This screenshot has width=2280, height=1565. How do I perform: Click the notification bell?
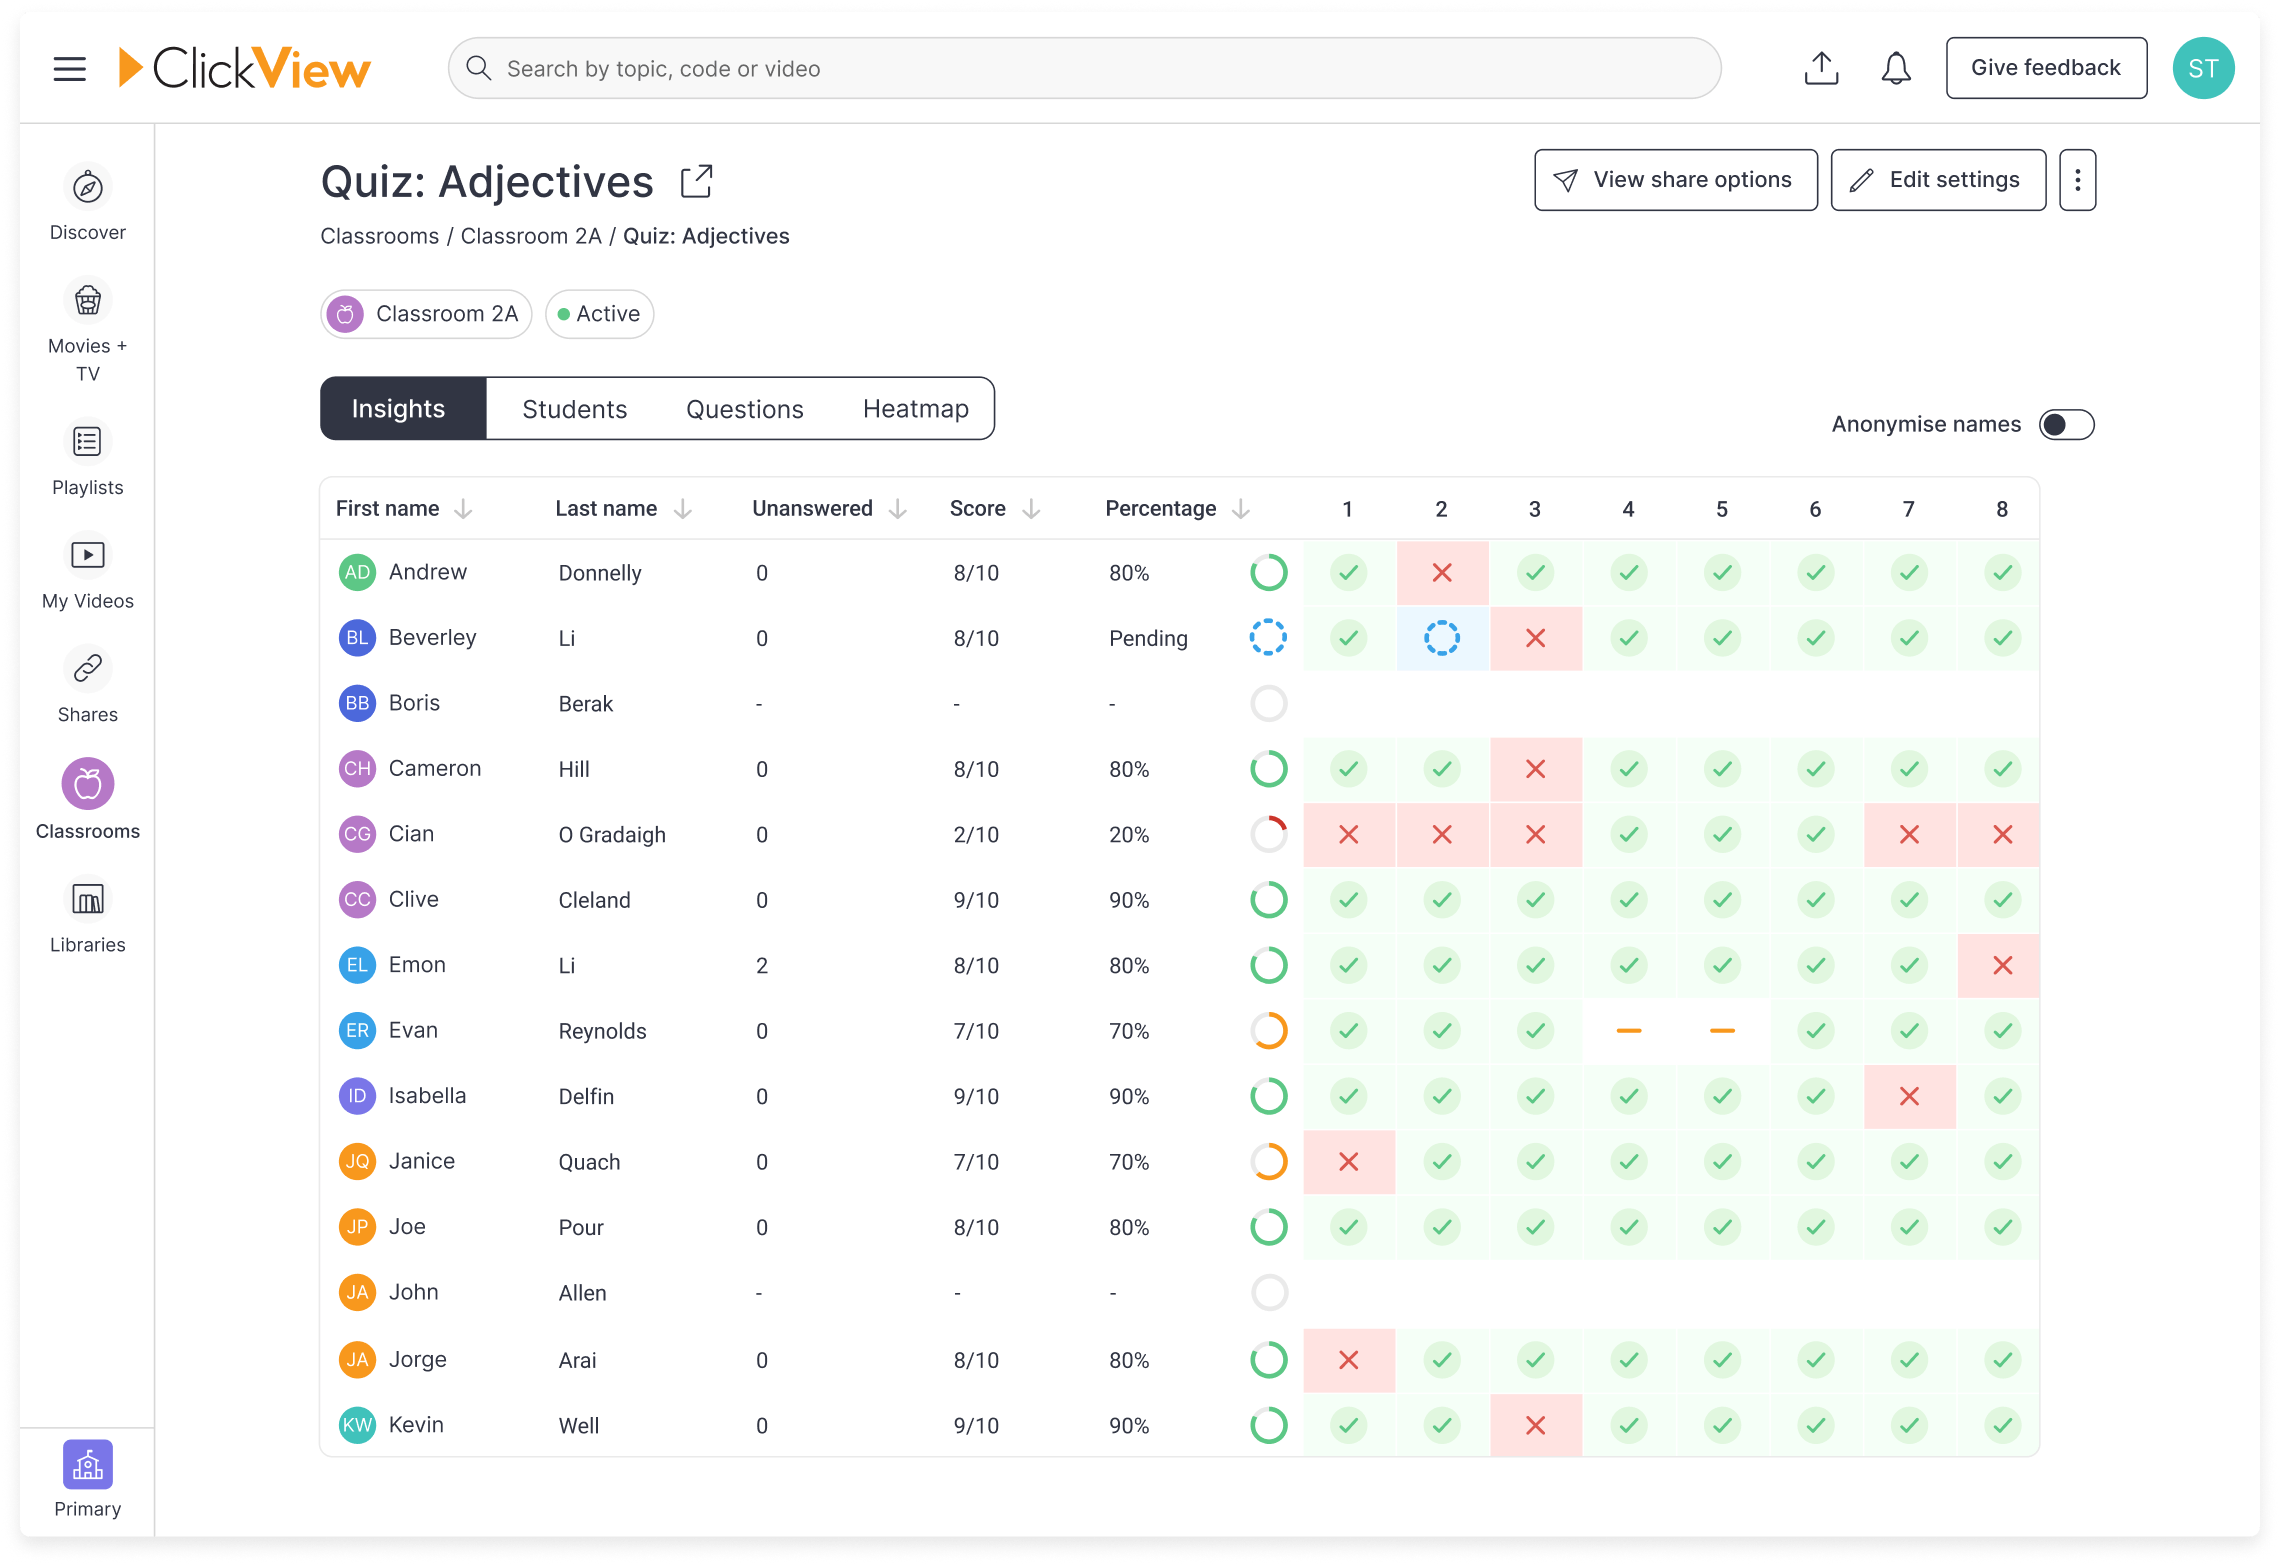coord(1895,67)
